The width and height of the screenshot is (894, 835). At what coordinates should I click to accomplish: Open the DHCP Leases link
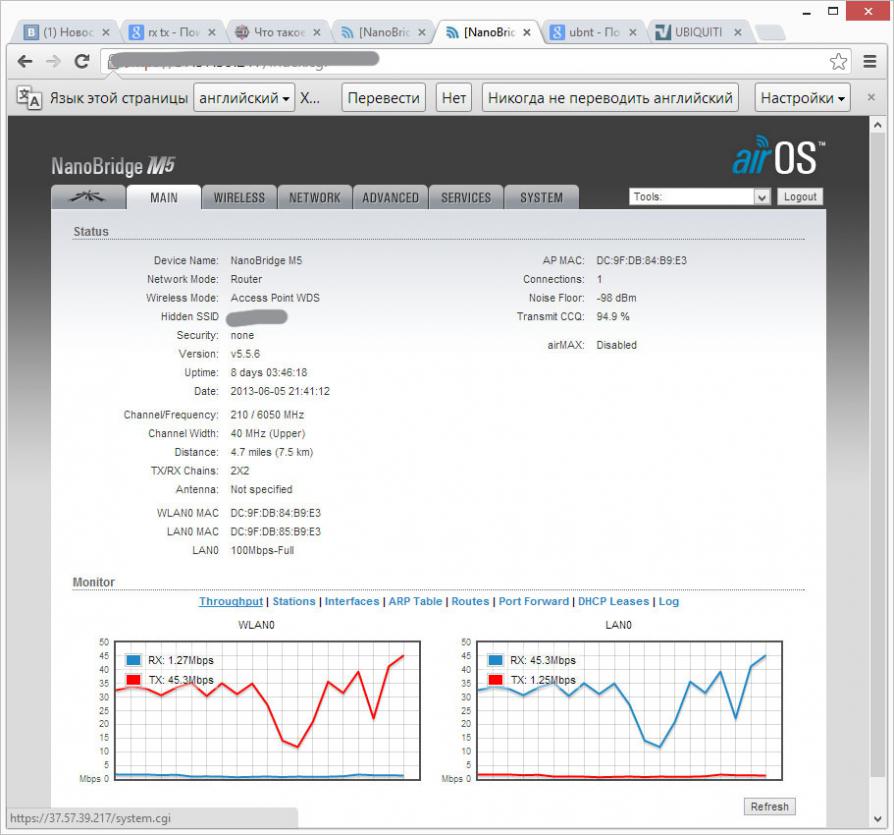[x=613, y=602]
